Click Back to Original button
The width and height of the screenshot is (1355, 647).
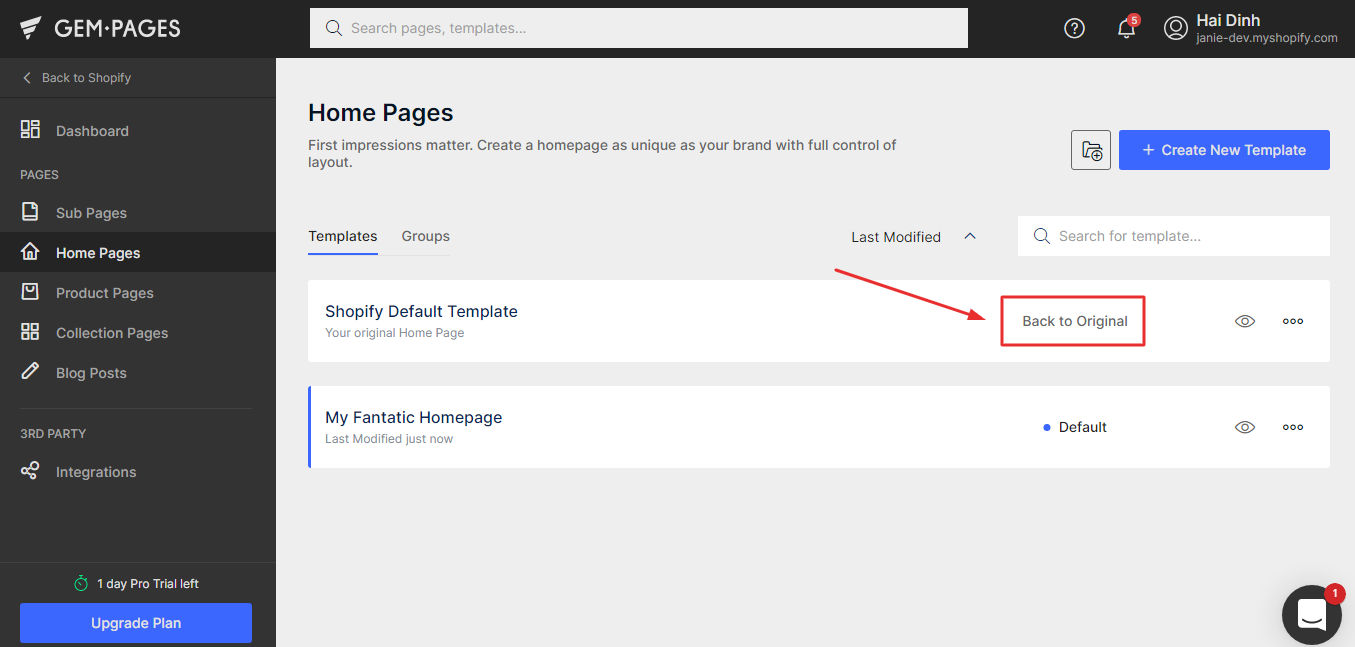point(1074,321)
